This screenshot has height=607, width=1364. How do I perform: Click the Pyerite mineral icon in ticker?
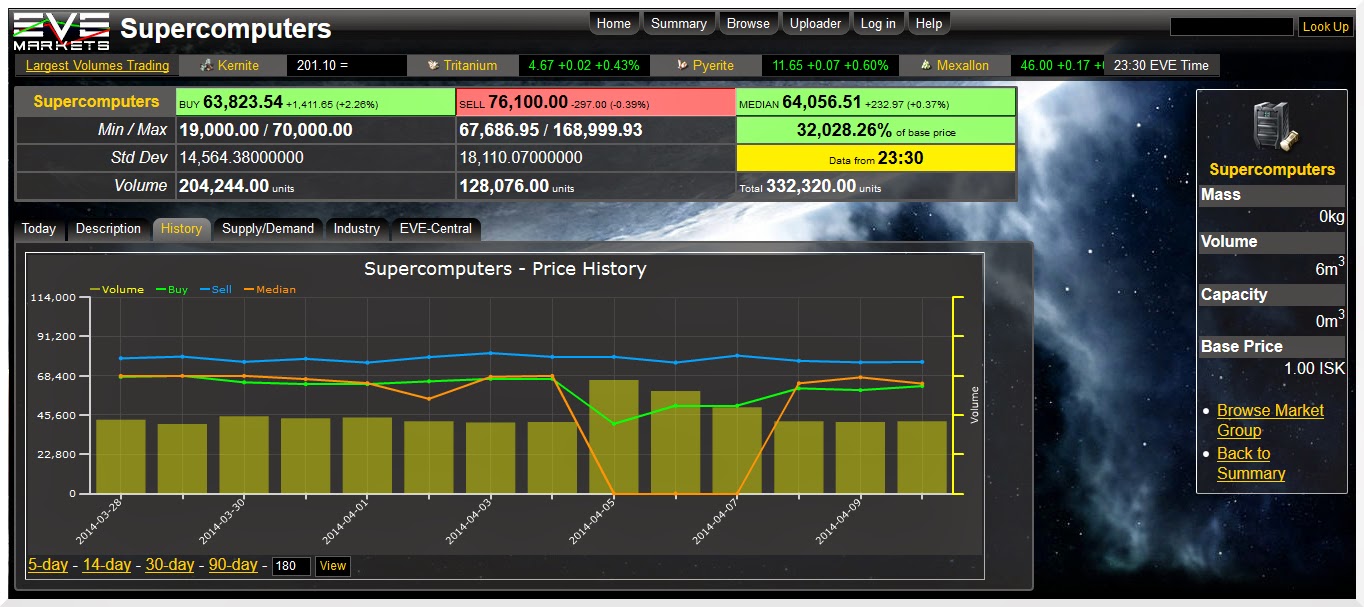[x=681, y=65]
